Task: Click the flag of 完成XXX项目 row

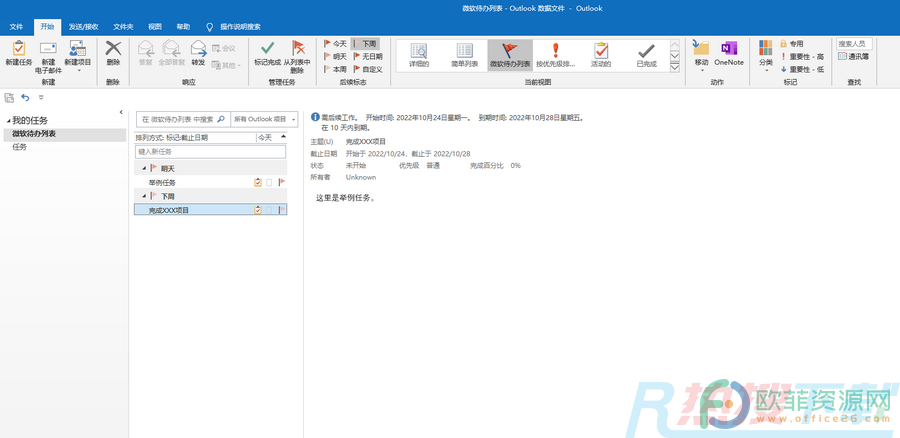Action: tap(281, 210)
